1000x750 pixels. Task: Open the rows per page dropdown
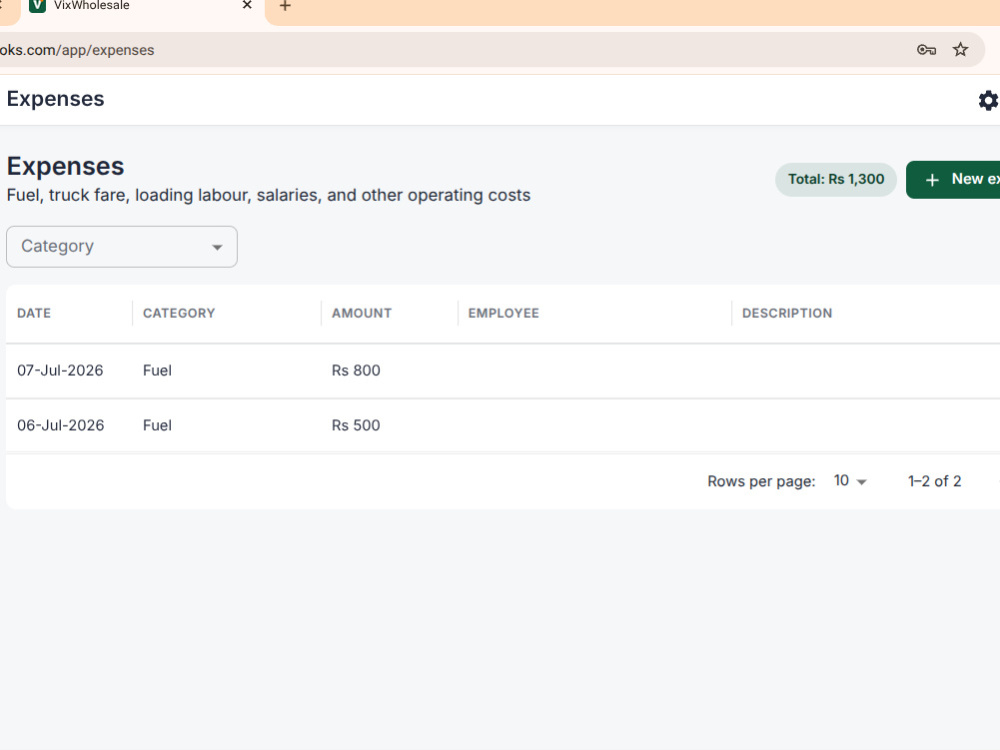(x=850, y=481)
